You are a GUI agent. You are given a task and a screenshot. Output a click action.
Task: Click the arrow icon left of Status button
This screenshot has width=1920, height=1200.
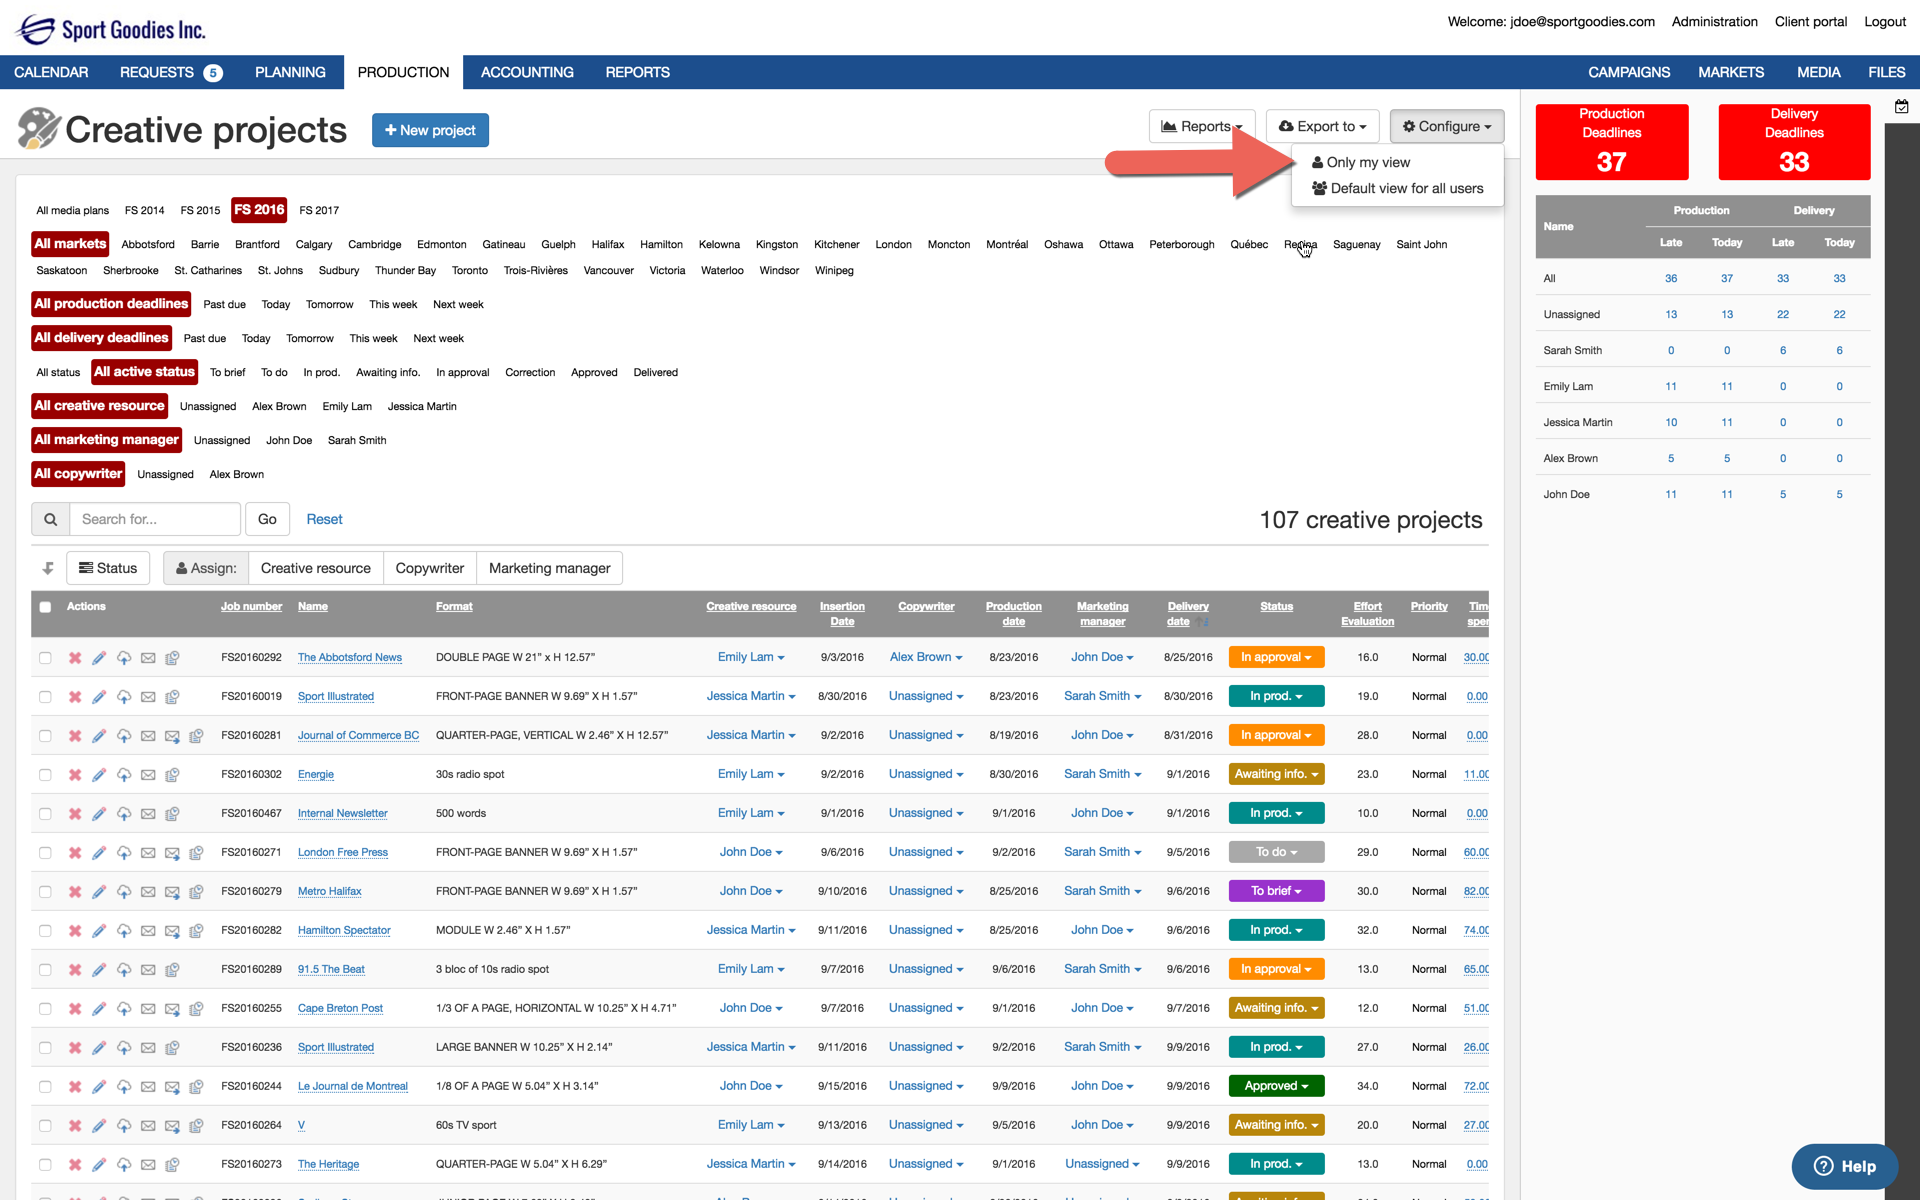(x=48, y=568)
